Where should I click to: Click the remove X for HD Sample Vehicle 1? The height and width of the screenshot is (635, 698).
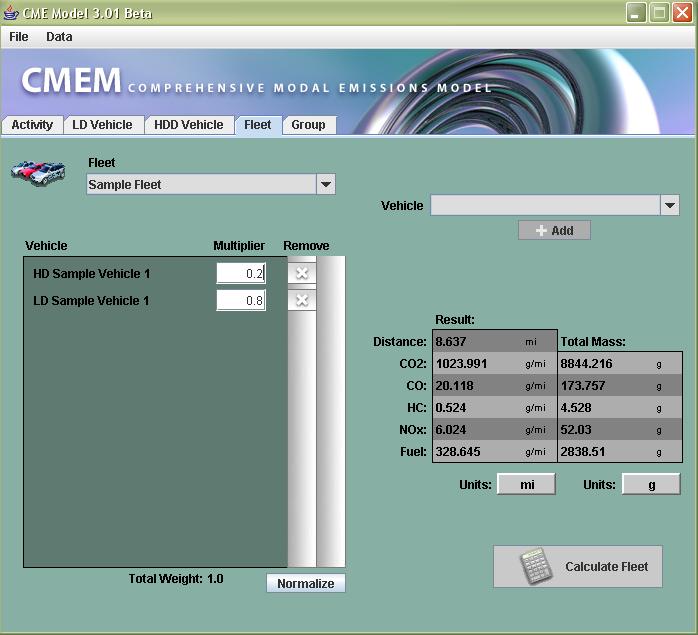(x=301, y=273)
